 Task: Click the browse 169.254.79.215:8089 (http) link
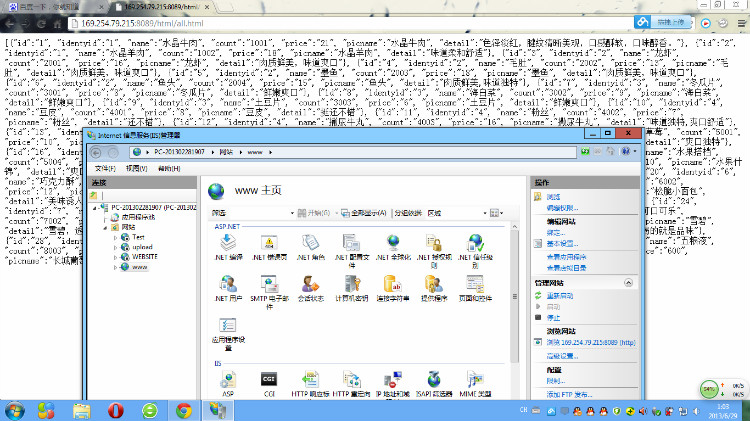click(x=591, y=343)
